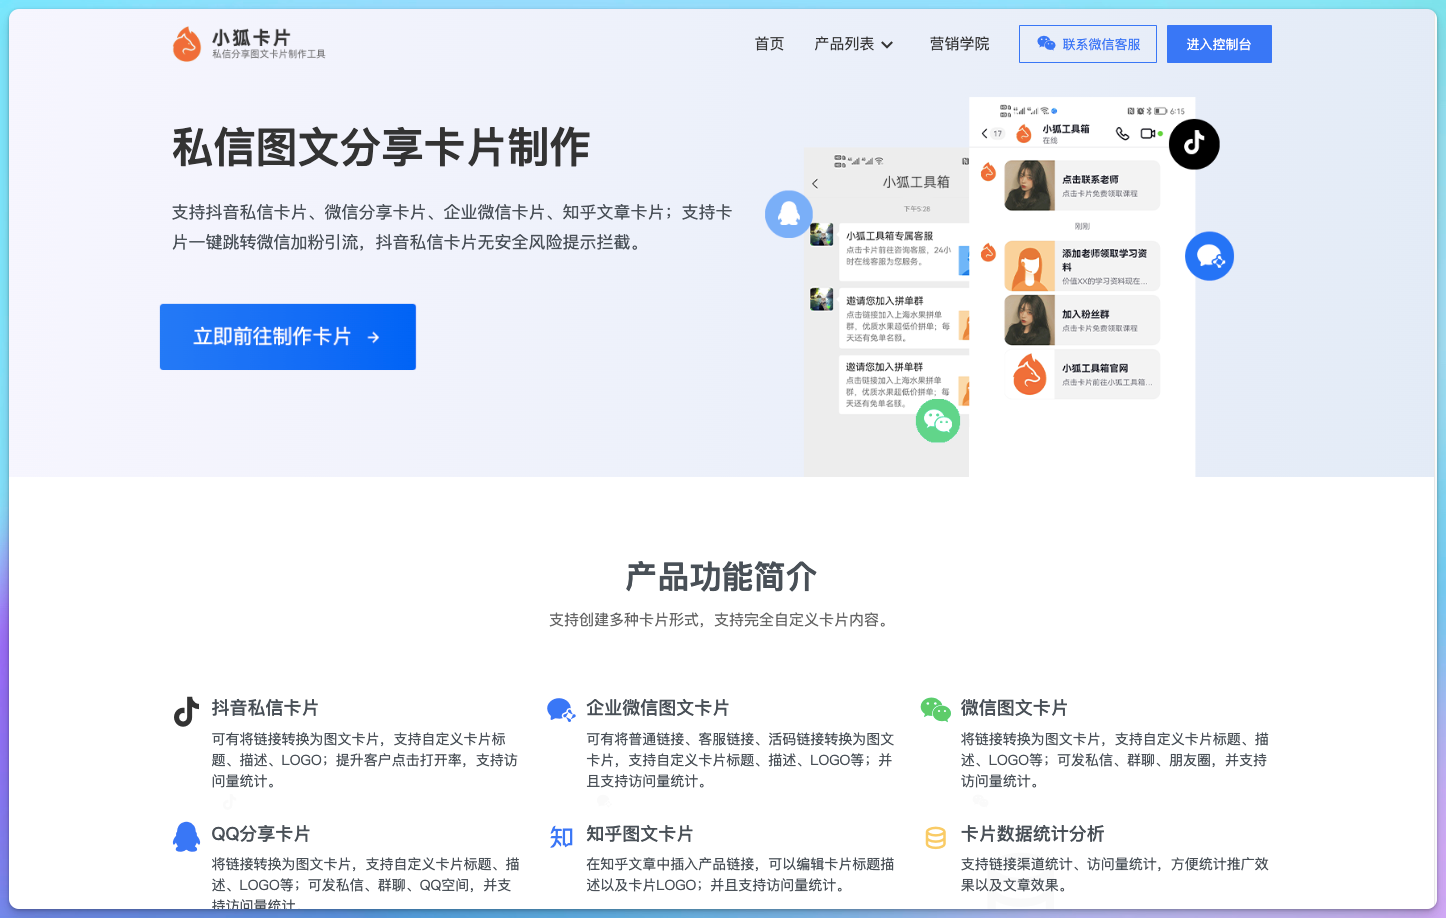Expand the 产品列表 dropdown arrow
This screenshot has width=1446, height=918.
pyautogui.click(x=887, y=45)
